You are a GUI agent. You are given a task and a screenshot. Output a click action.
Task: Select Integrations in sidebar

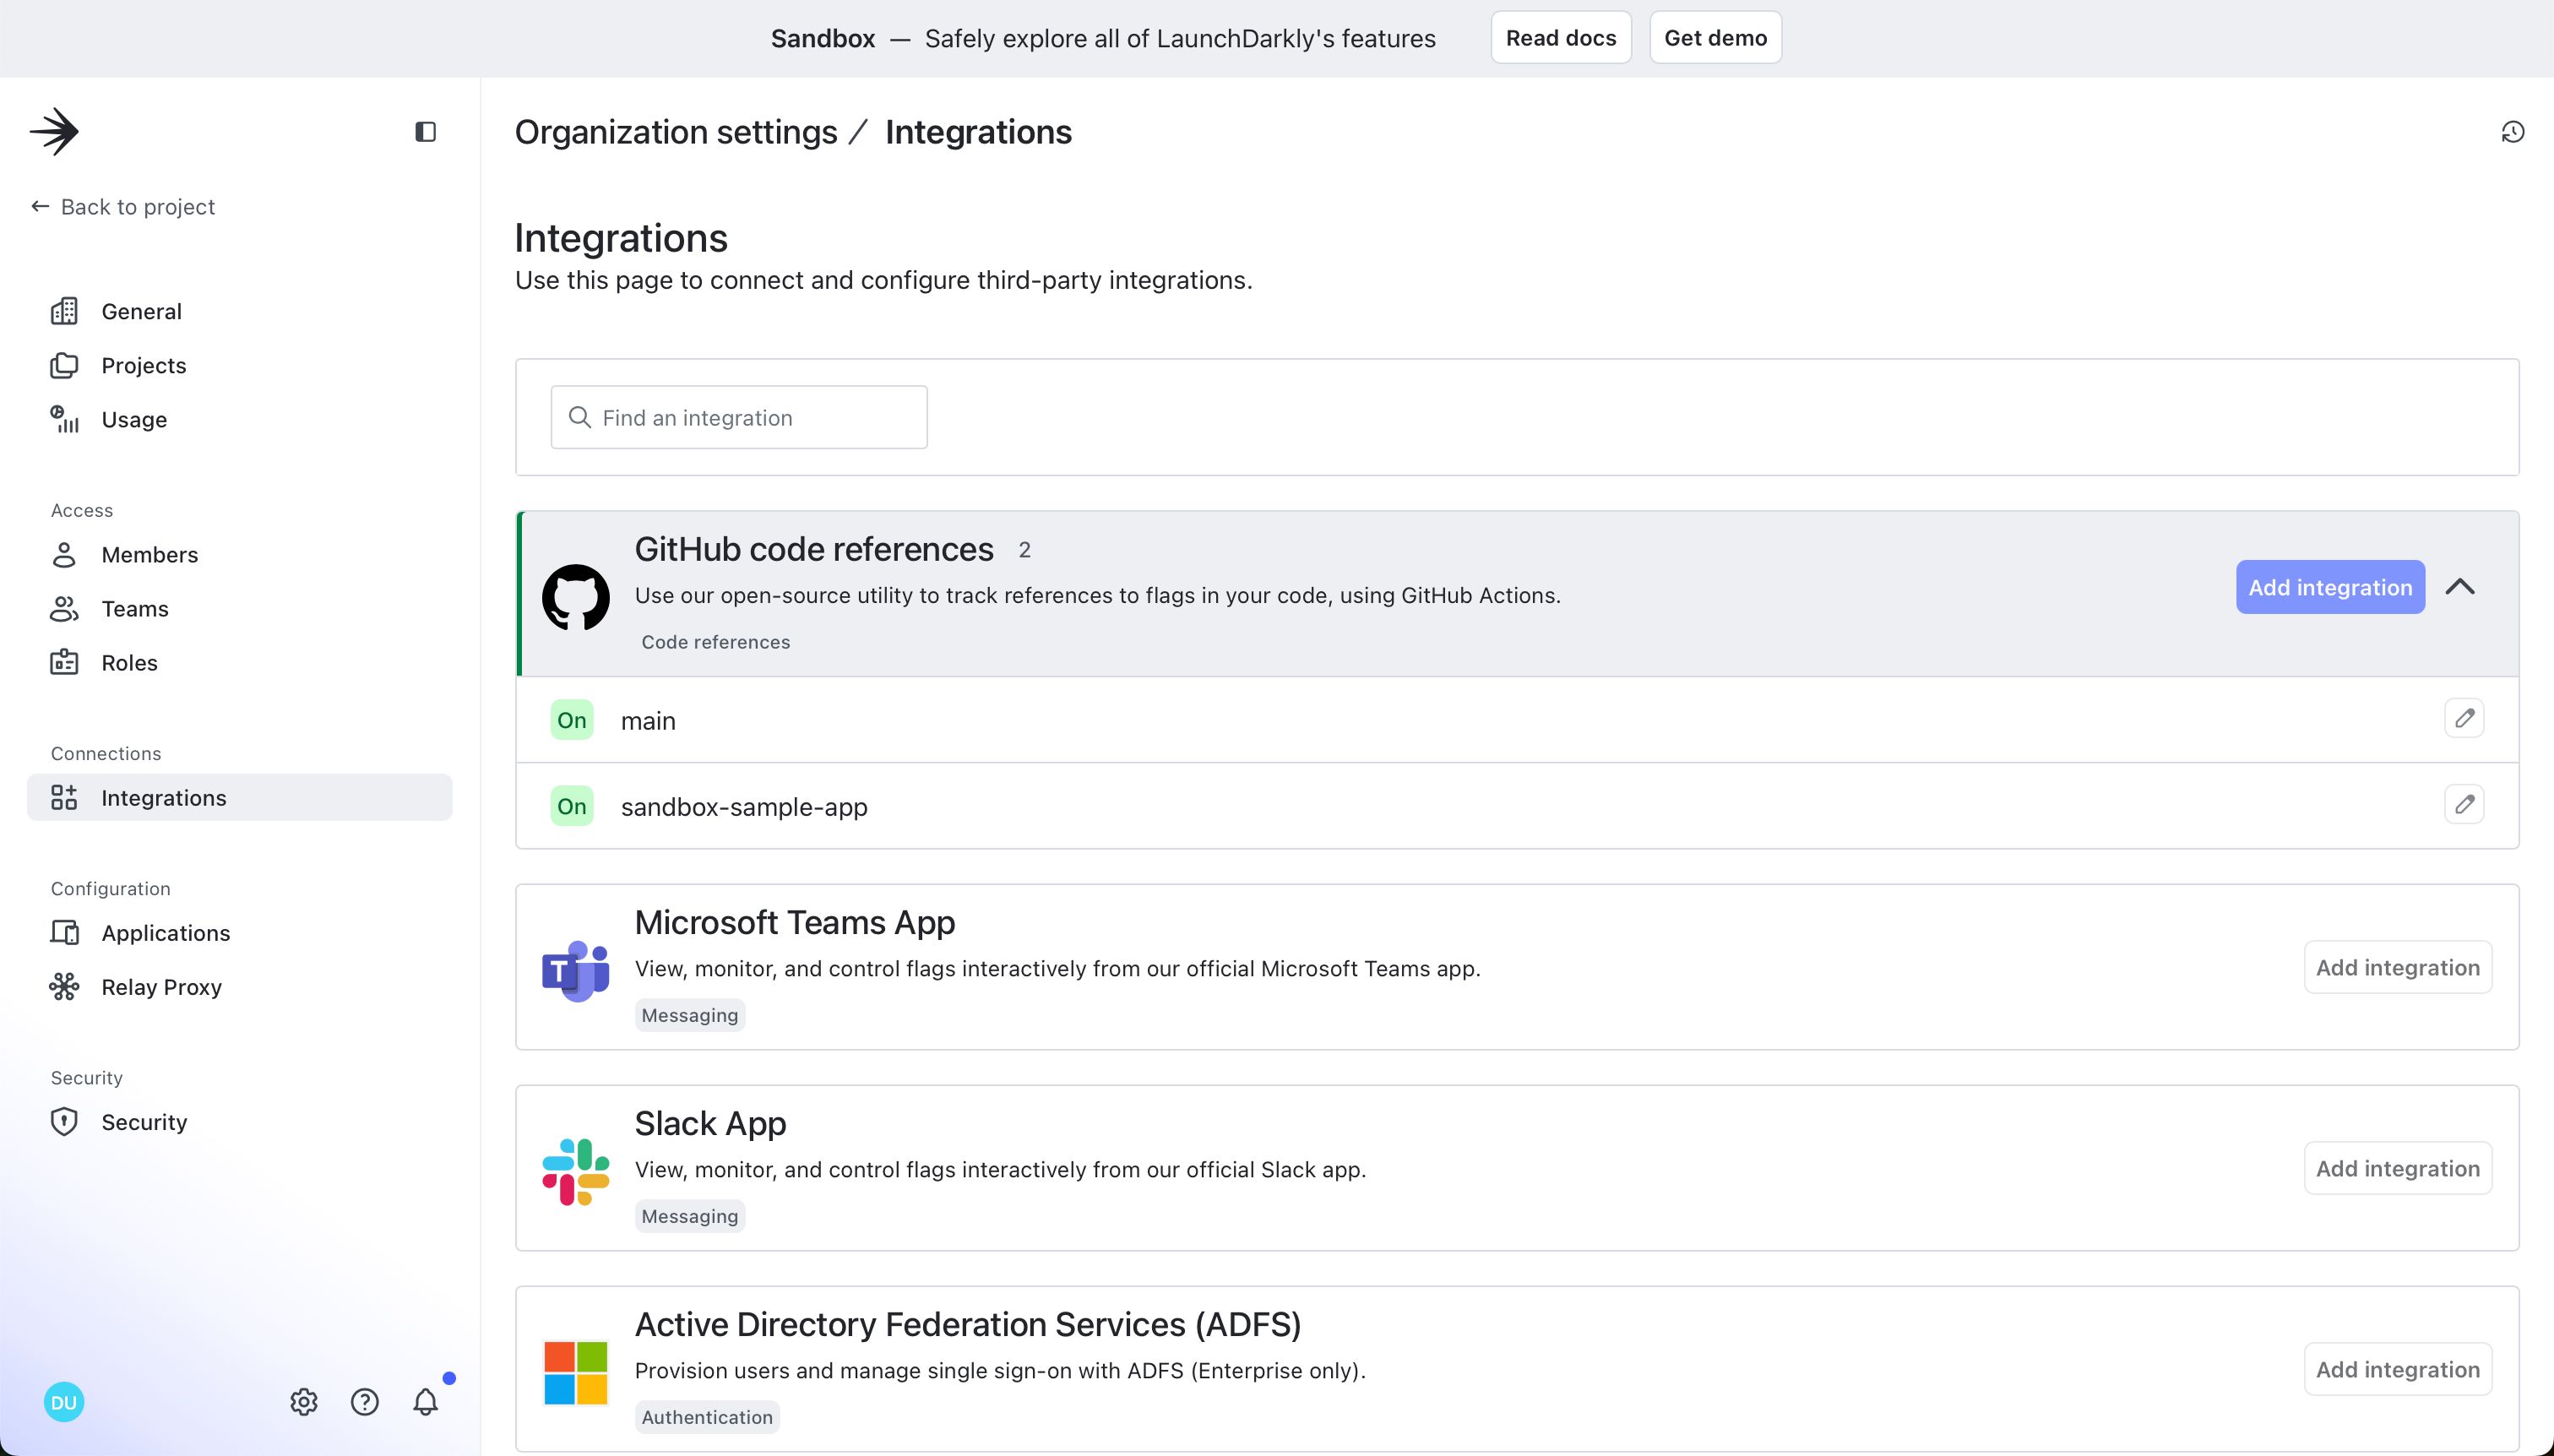[239, 797]
